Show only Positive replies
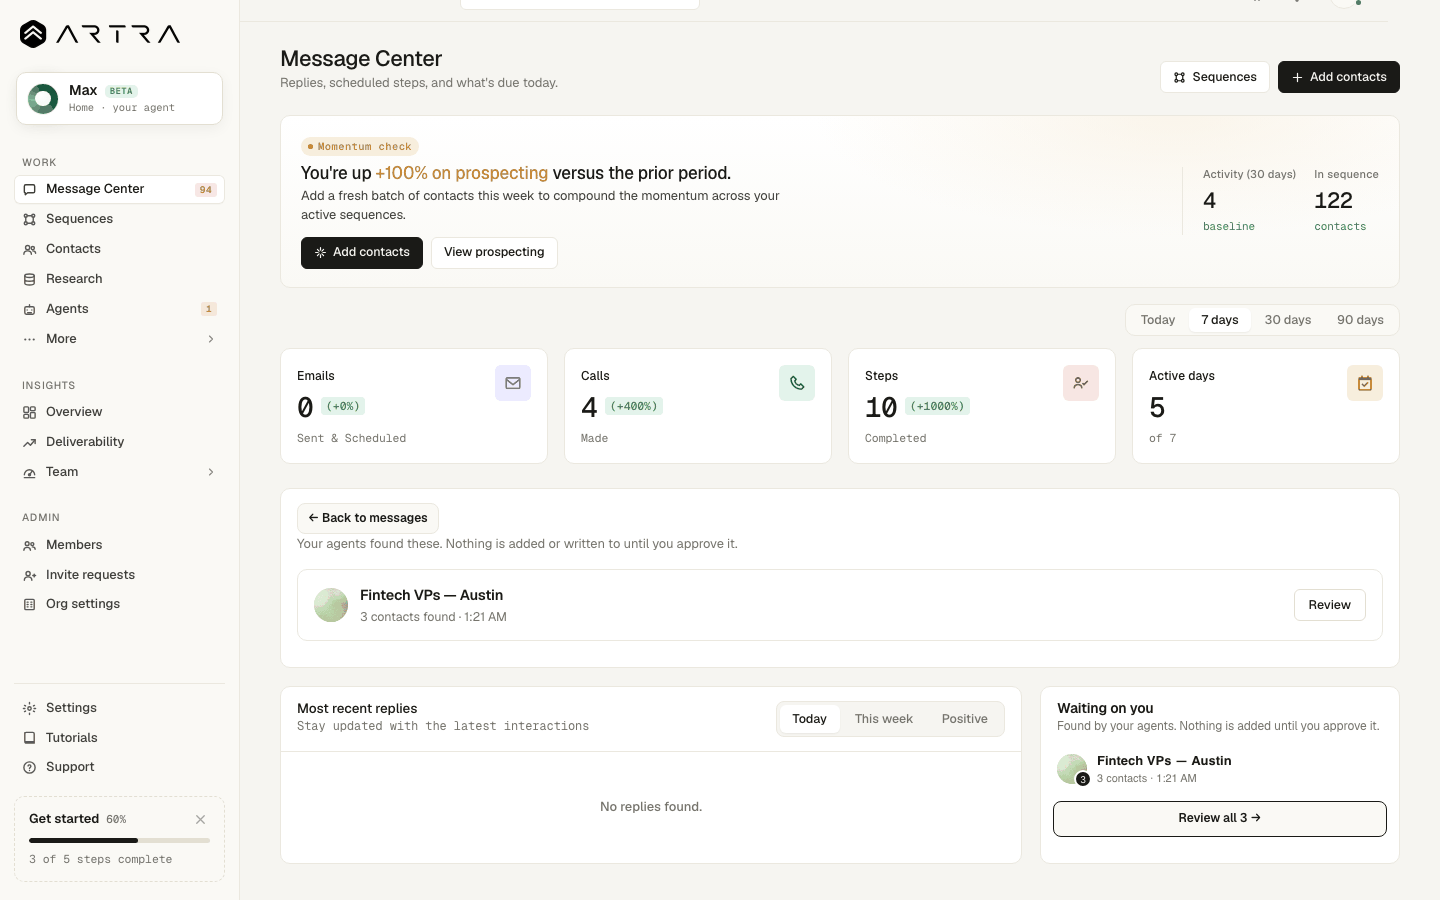 [965, 719]
